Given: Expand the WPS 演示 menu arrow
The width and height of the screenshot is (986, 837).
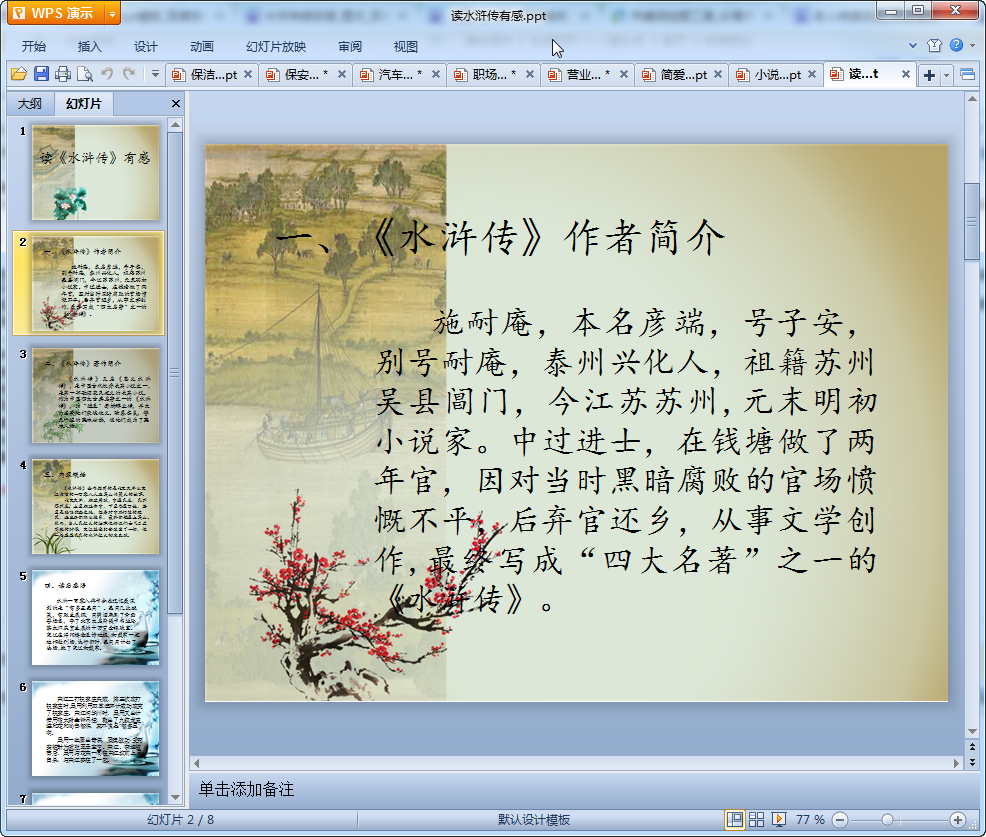Looking at the screenshot, I should tap(112, 13).
